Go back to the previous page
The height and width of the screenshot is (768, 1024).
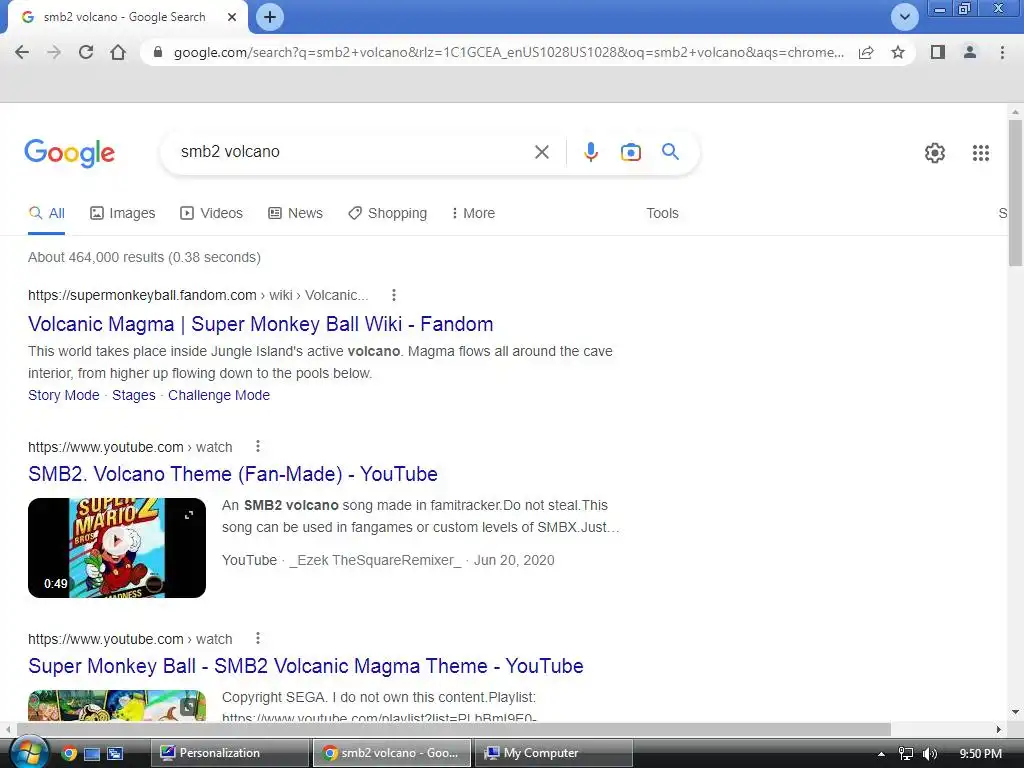pos(22,52)
